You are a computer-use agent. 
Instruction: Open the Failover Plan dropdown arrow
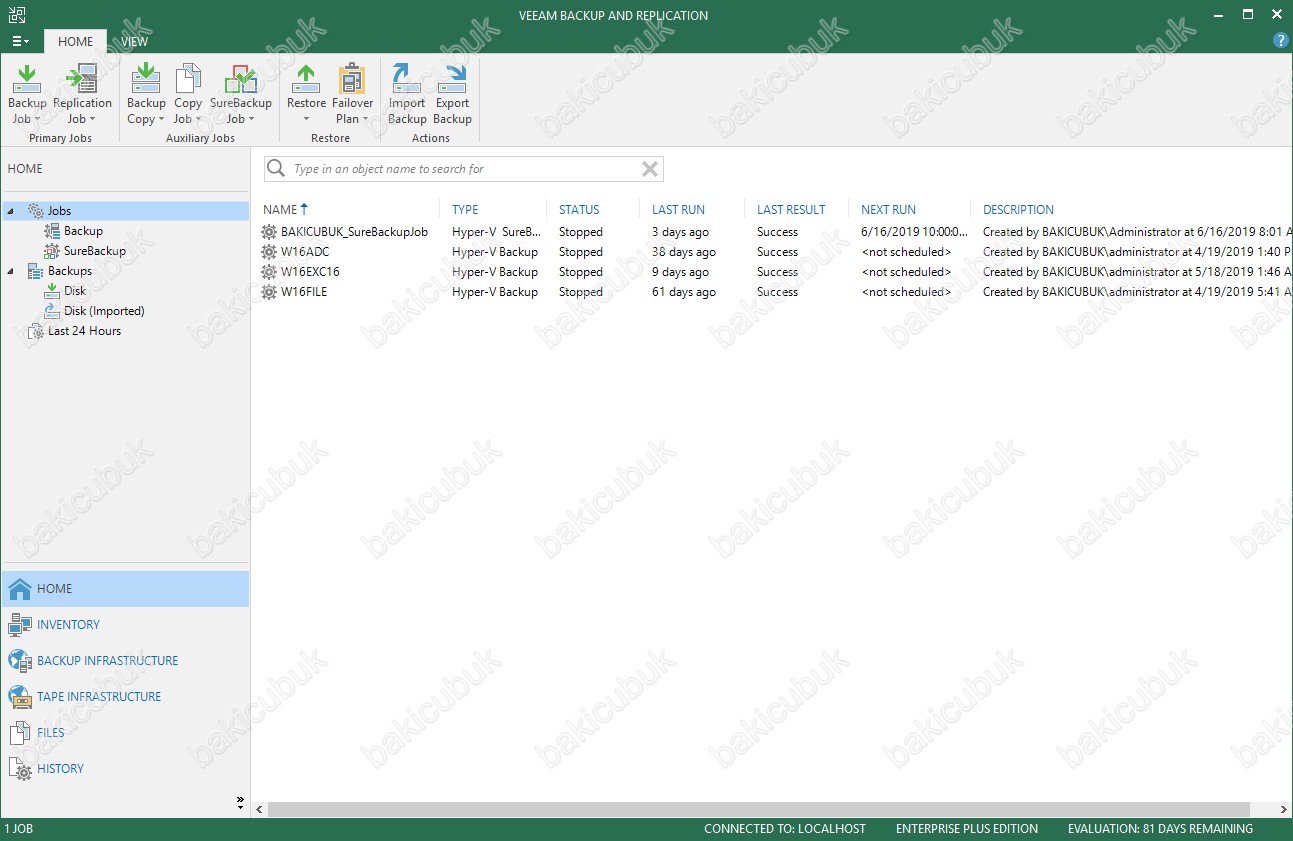pos(365,120)
